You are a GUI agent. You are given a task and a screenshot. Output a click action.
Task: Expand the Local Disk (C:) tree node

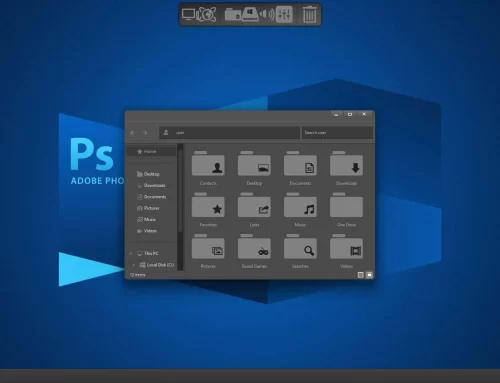[x=134, y=265]
